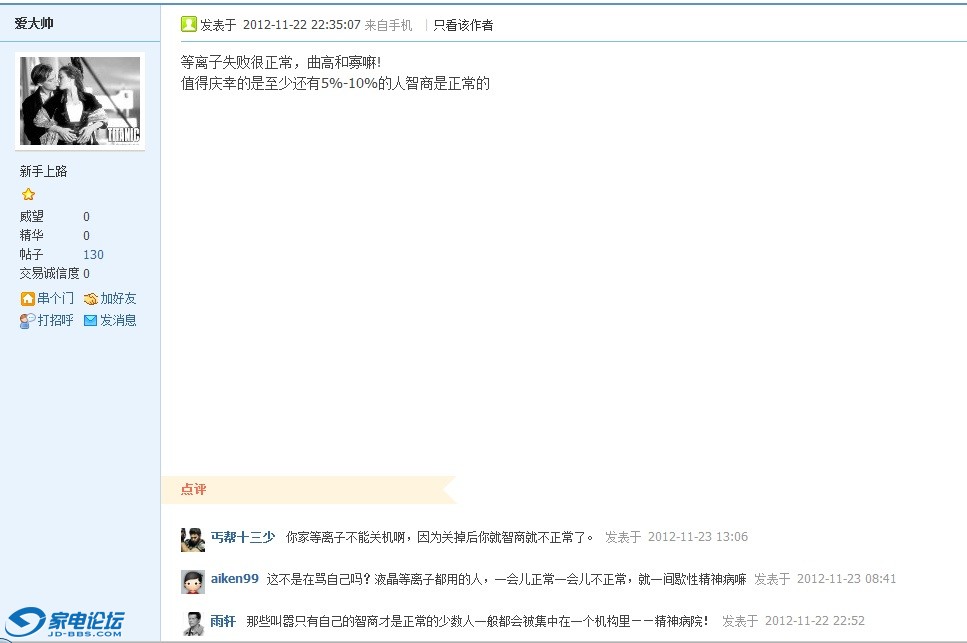967x643 pixels.
Task: Click the 串个门 house icon
Action: point(28,299)
